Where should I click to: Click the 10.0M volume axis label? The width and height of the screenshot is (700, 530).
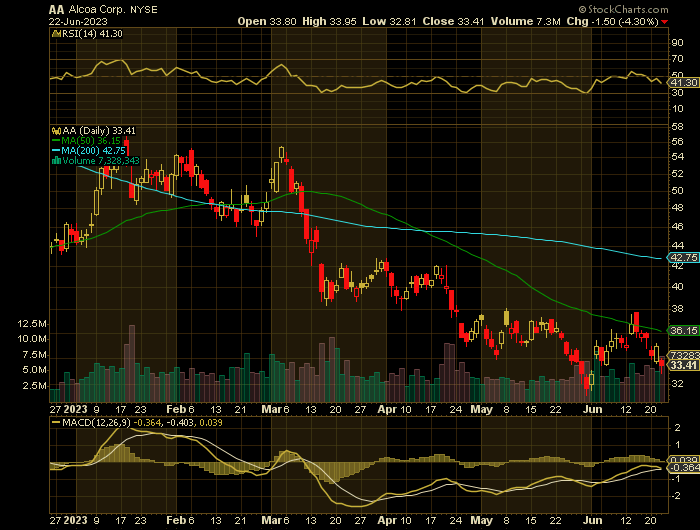click(32, 338)
